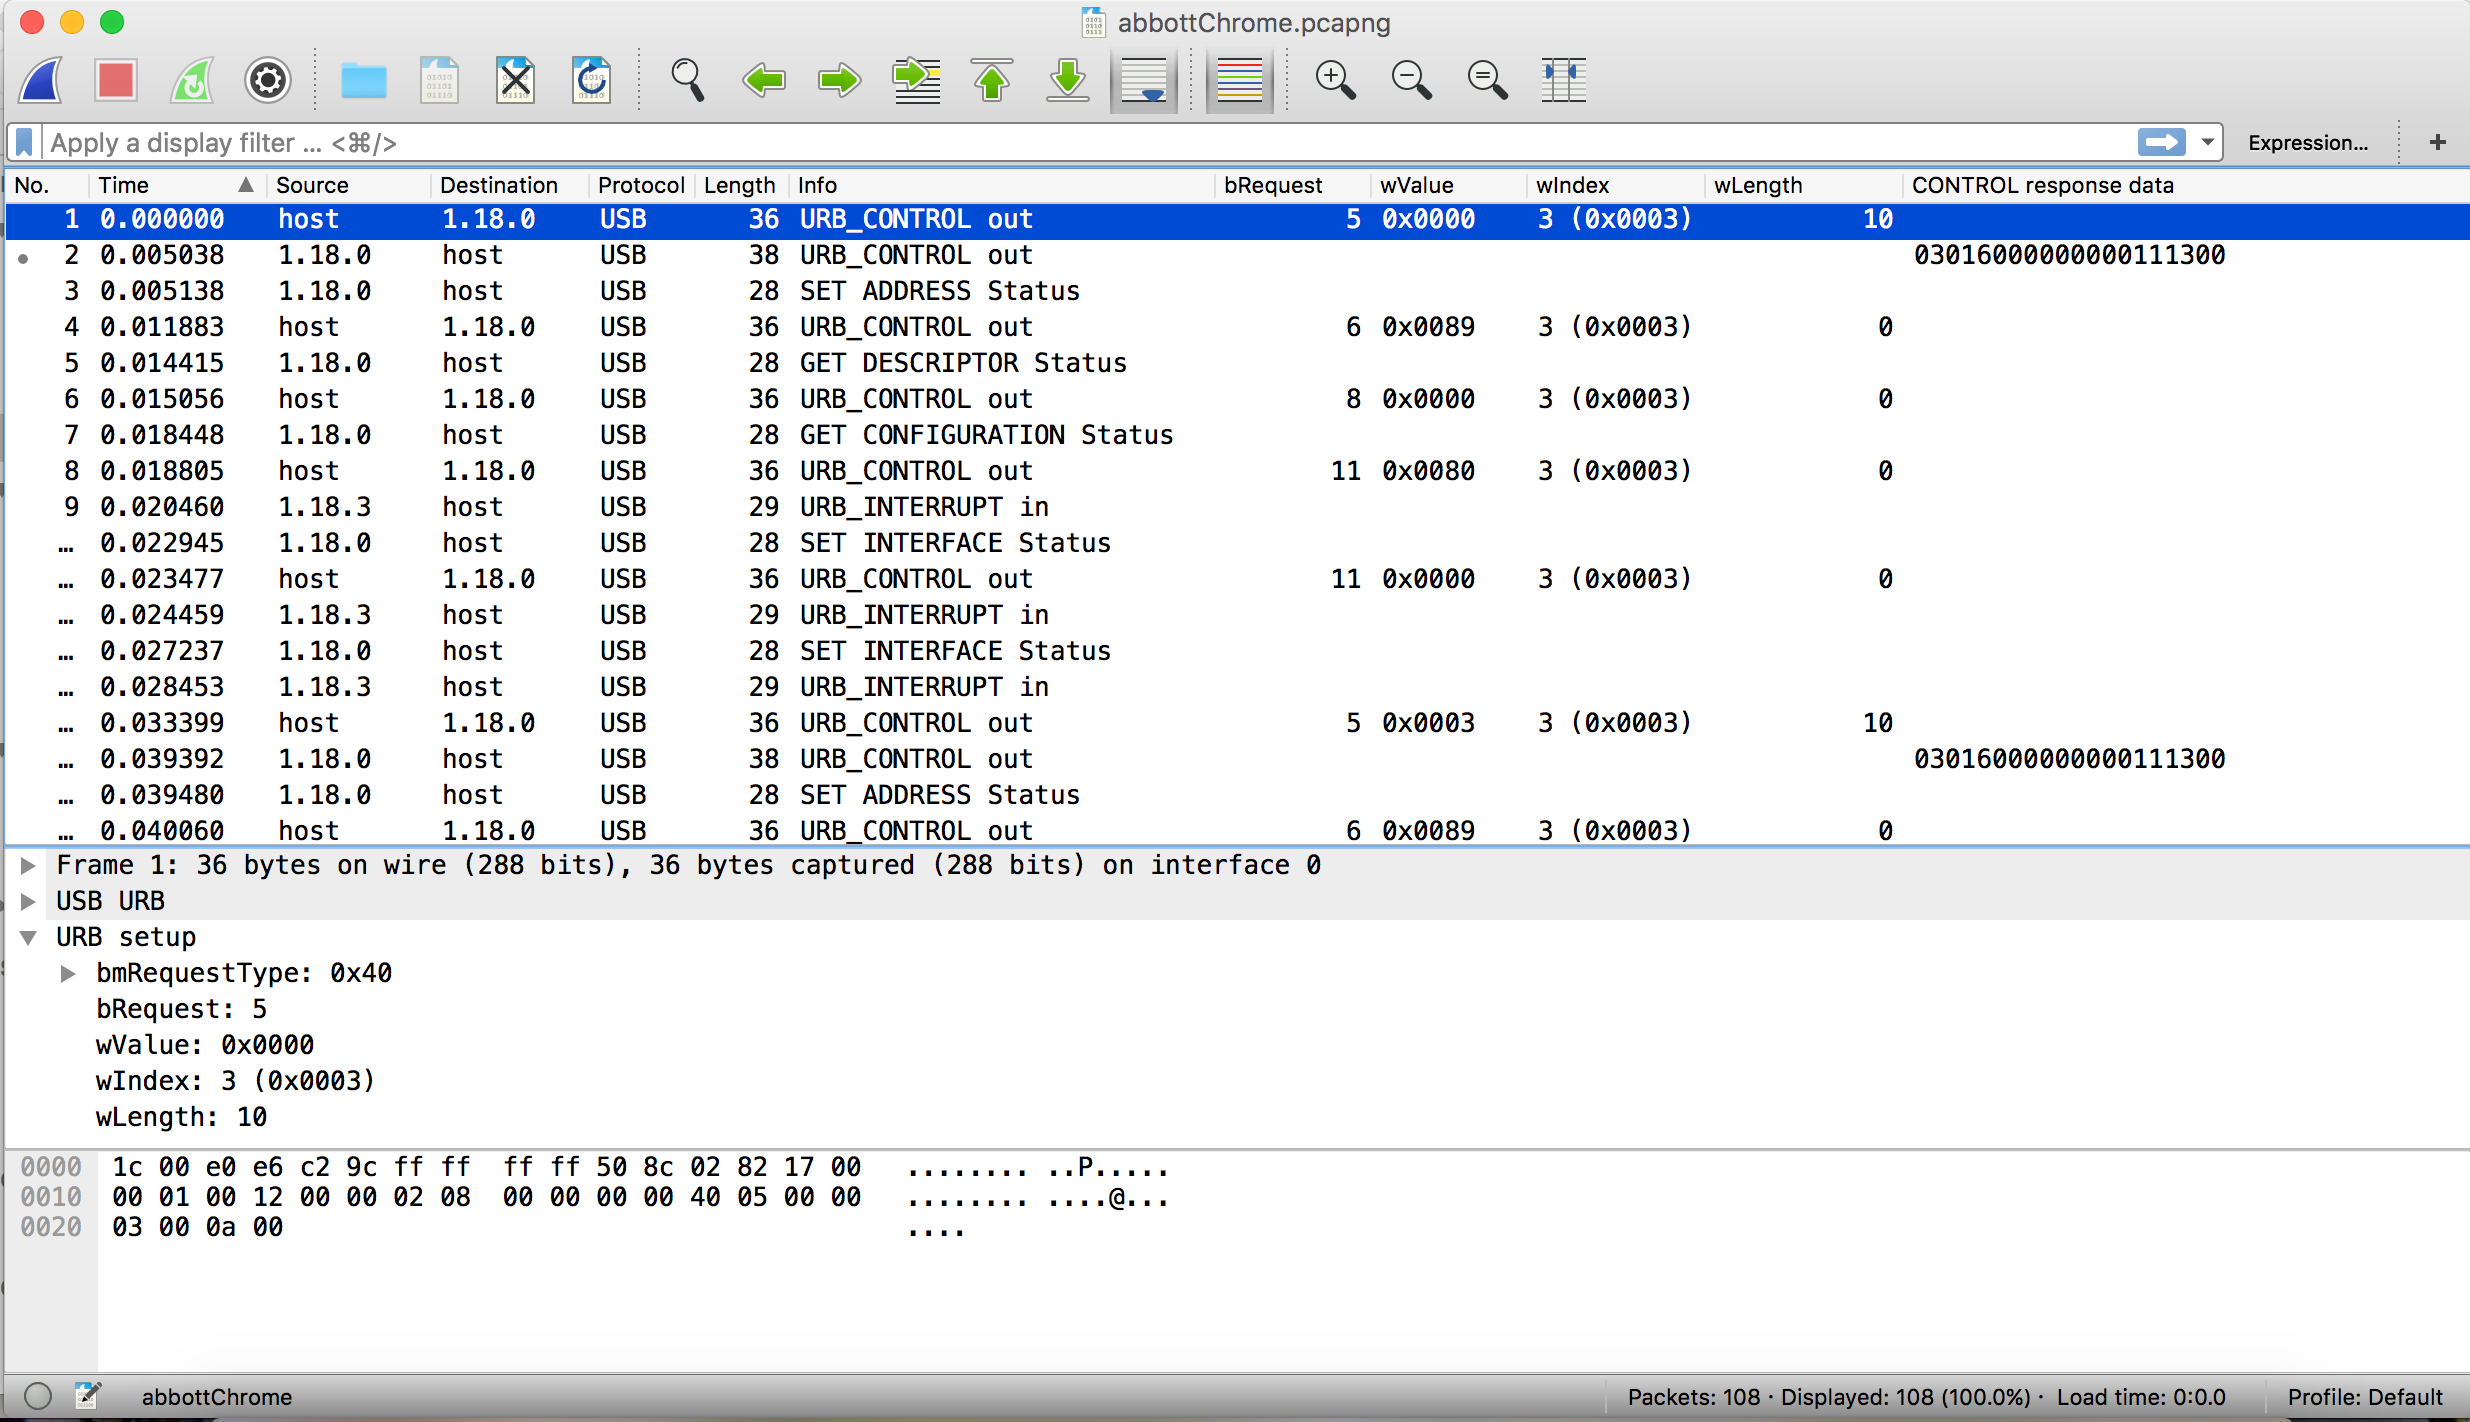Select packet 5 GET DESCRIPTOR Status
The height and width of the screenshot is (1422, 2470).
tap(1237, 363)
